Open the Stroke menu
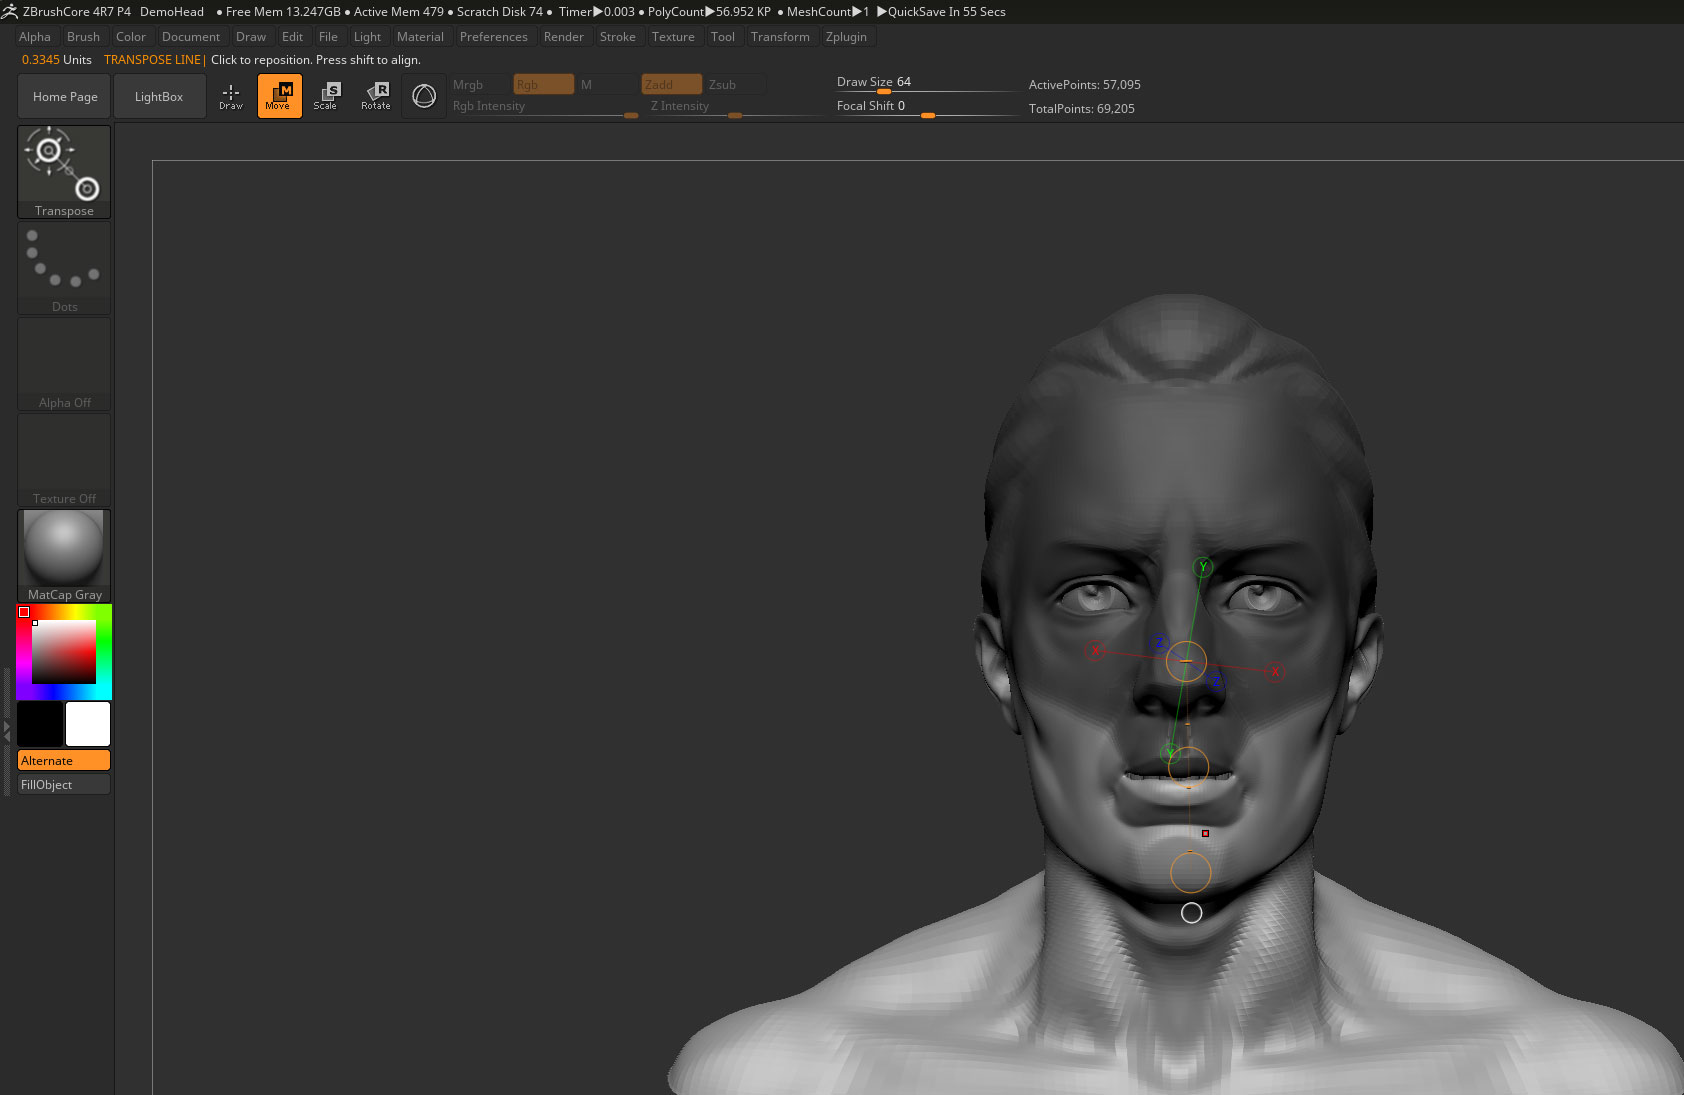The width and height of the screenshot is (1684, 1095). point(618,37)
